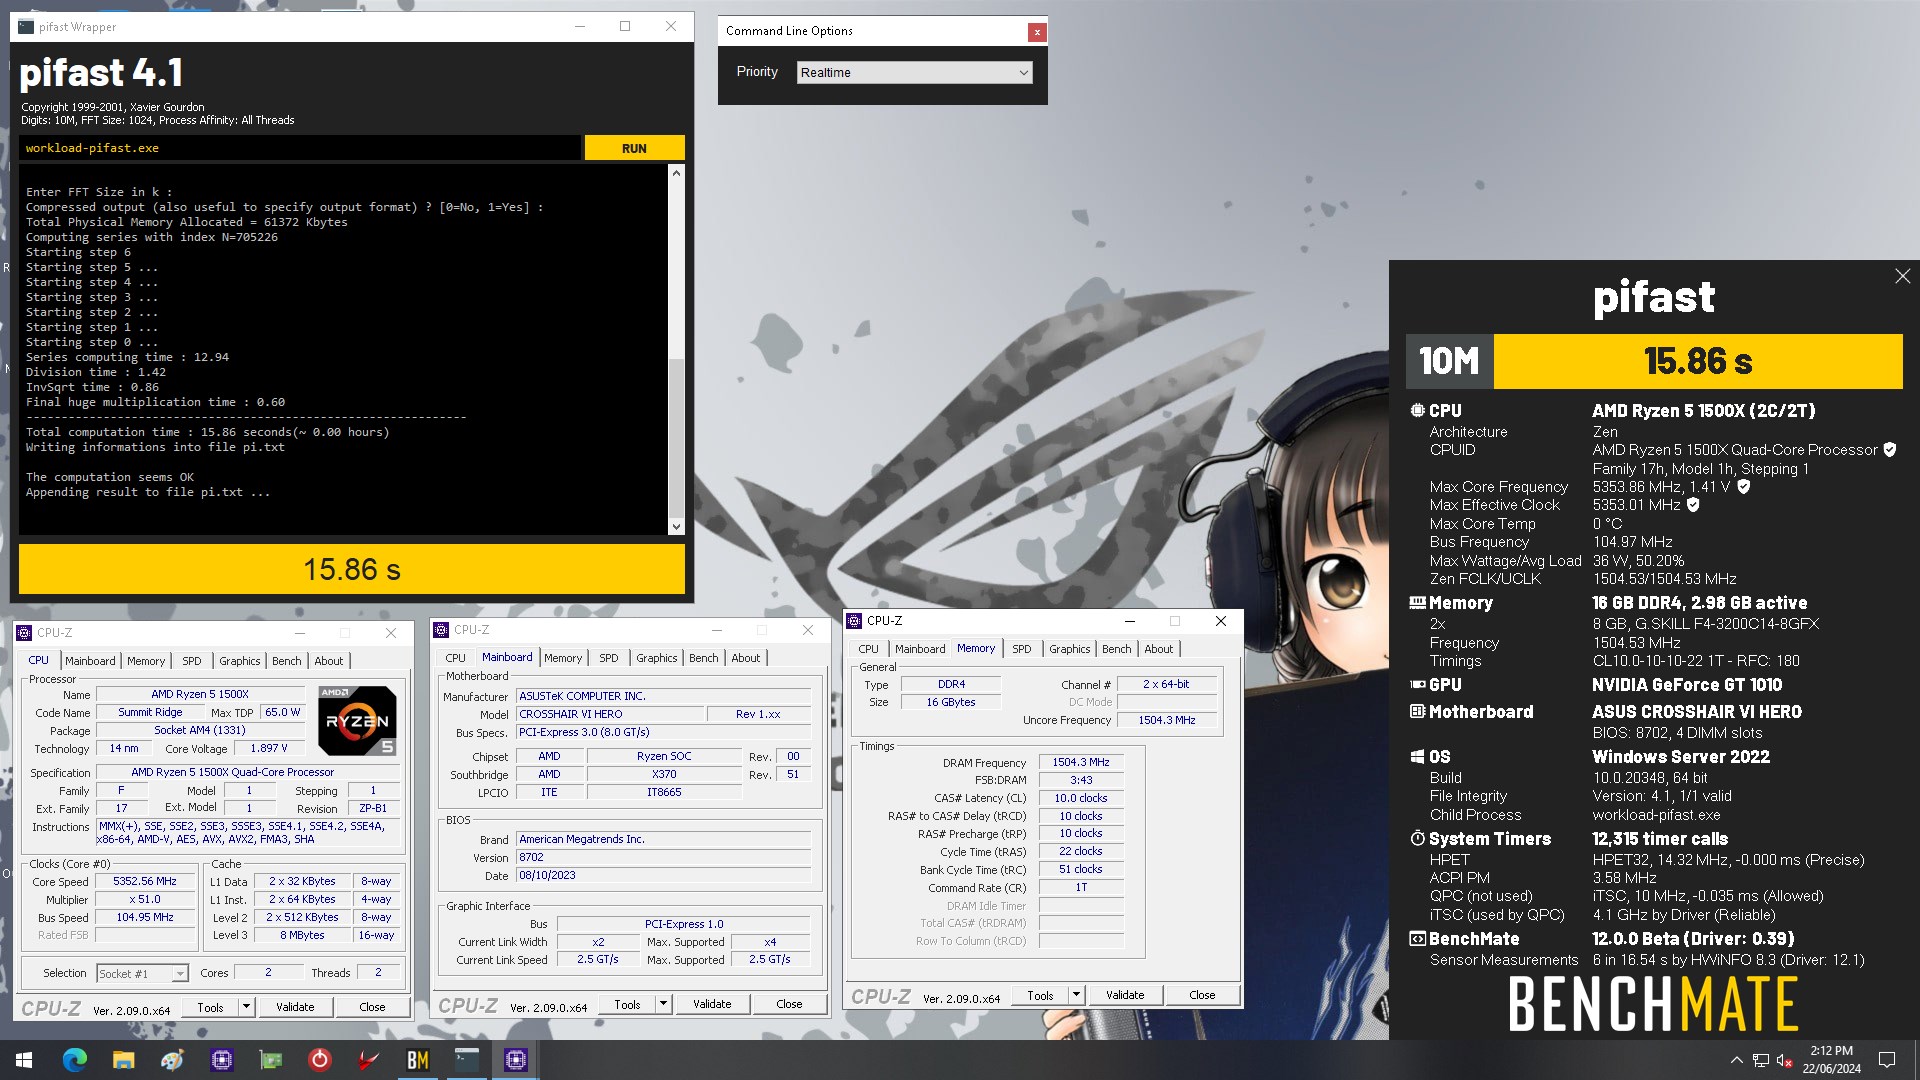Click Validate in CPU-Z Memory window

coord(1125,995)
